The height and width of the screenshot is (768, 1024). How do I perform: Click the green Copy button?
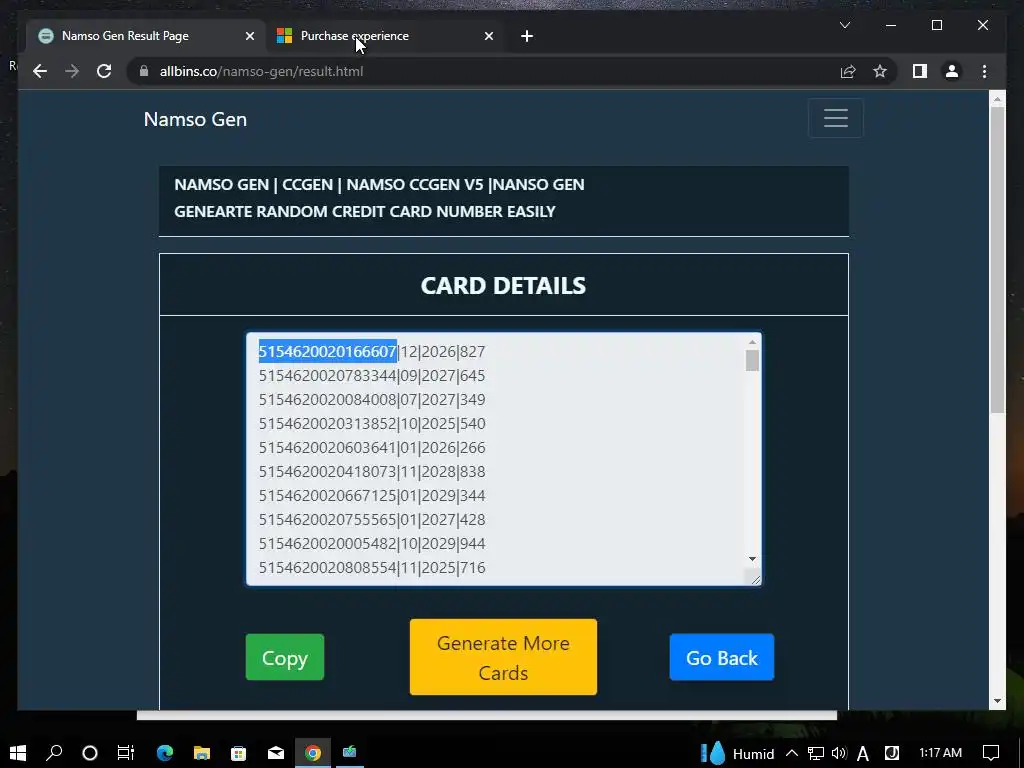(285, 657)
